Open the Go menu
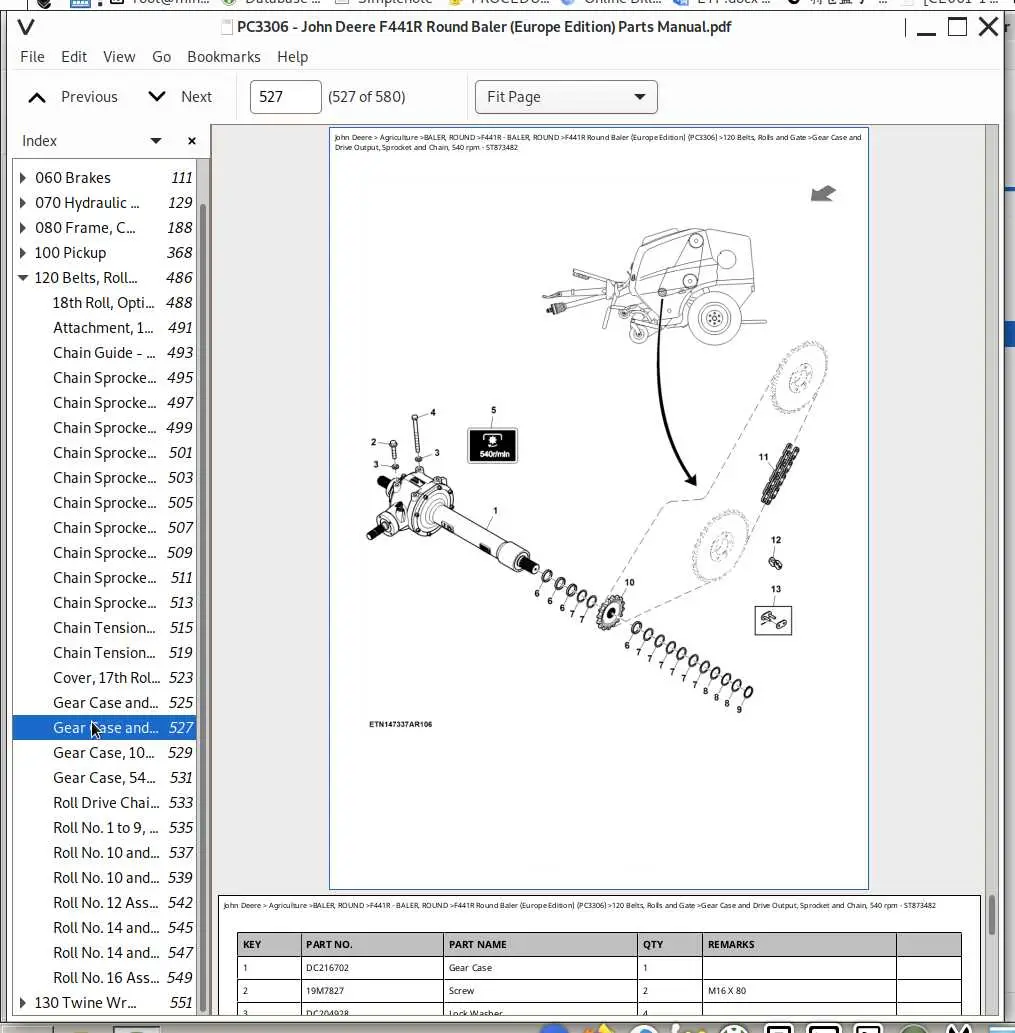1015x1033 pixels. [x=161, y=57]
